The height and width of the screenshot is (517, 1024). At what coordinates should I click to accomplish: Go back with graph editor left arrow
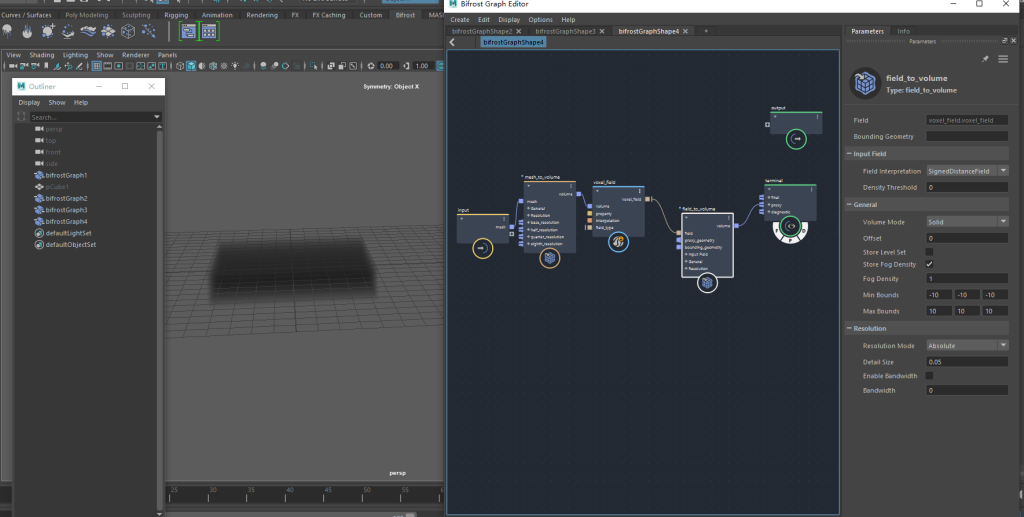pos(452,42)
